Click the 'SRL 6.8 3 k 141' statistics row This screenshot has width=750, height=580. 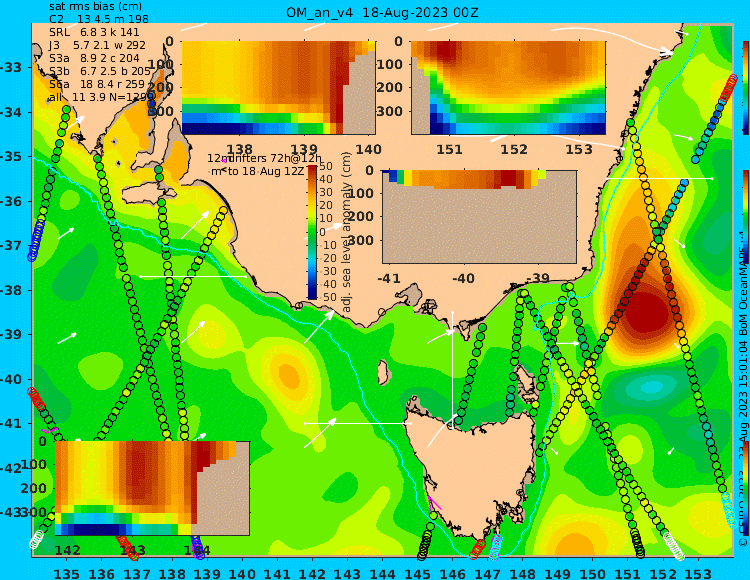click(x=94, y=32)
